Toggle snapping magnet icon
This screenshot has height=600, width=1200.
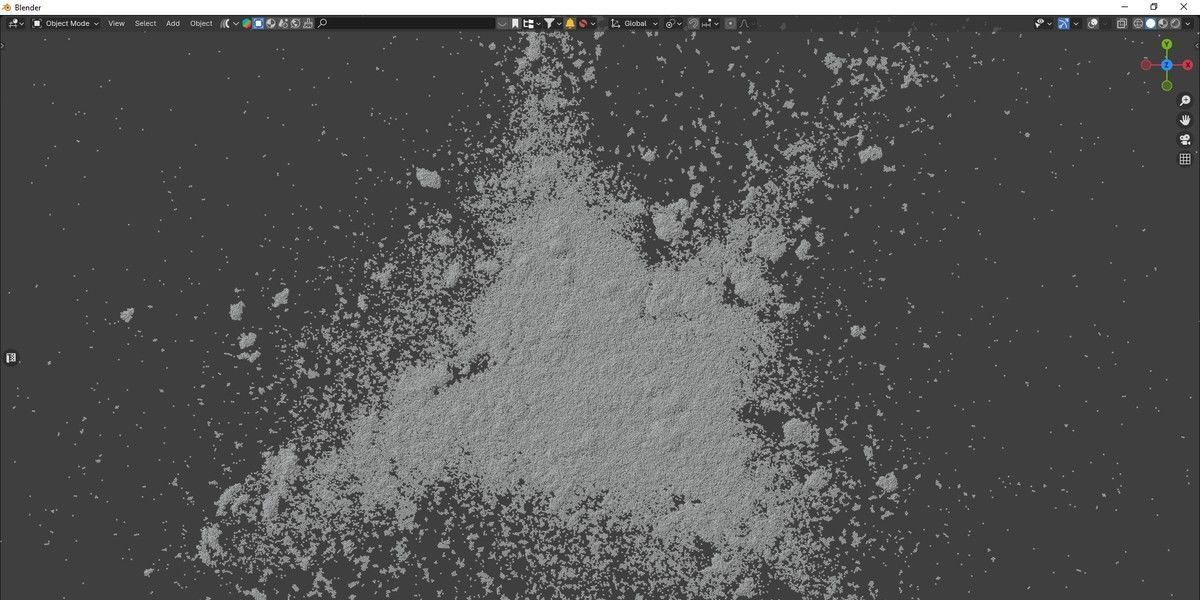(693, 23)
